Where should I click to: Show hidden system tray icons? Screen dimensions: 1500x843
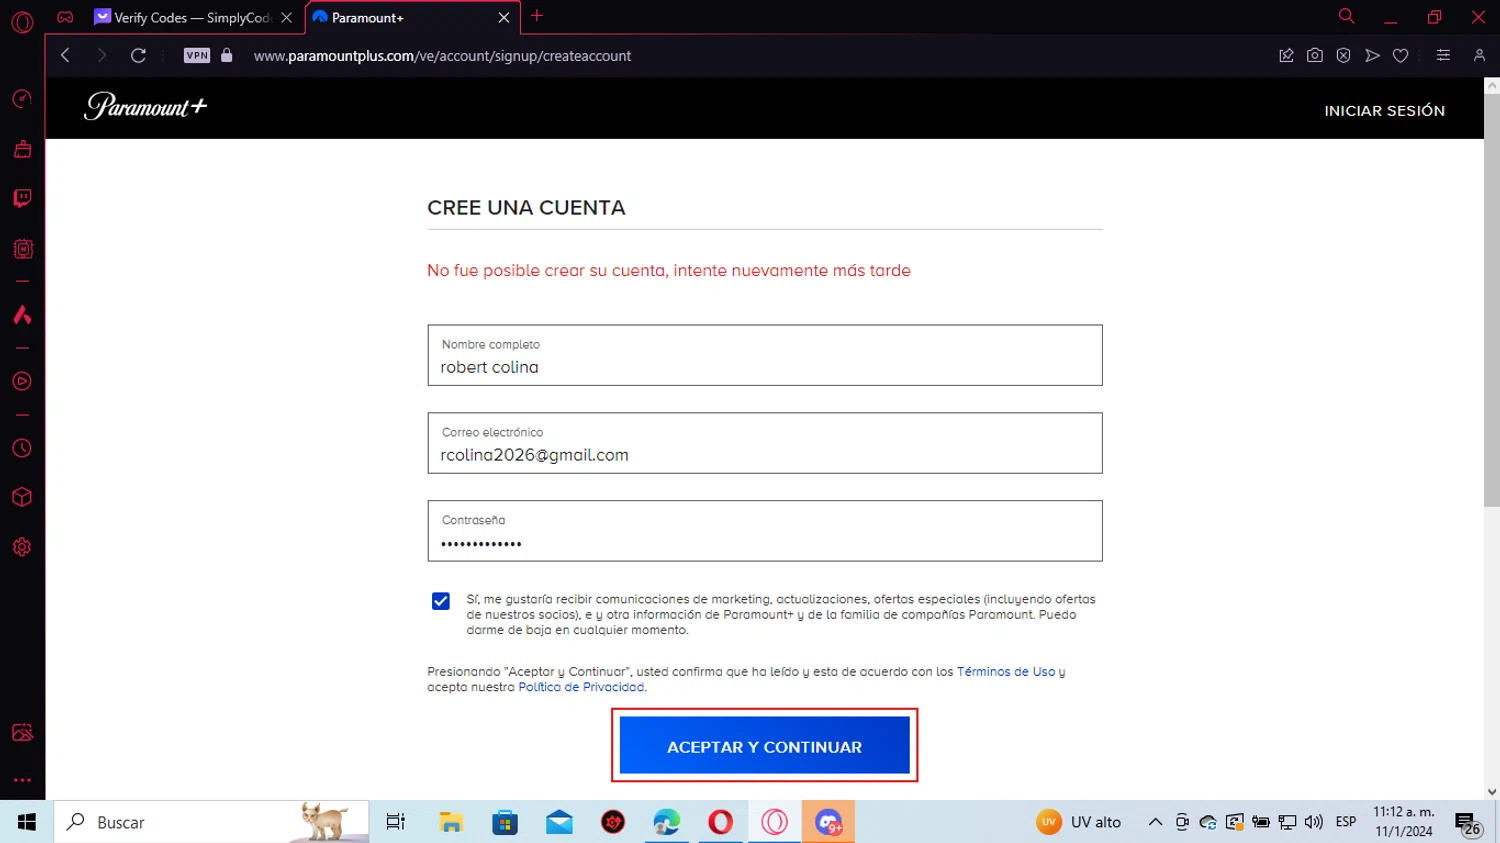(x=1155, y=822)
